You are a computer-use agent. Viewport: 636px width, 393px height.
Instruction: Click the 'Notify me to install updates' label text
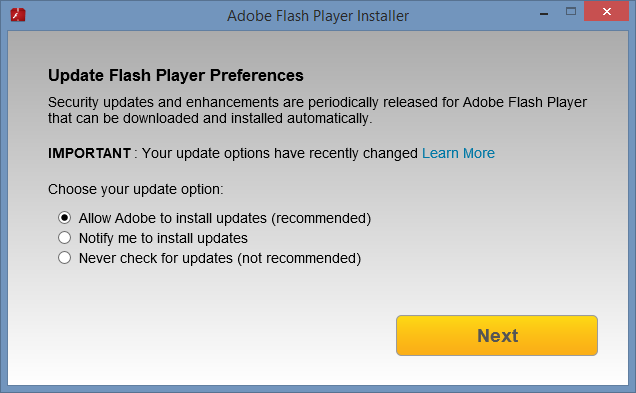pos(163,238)
